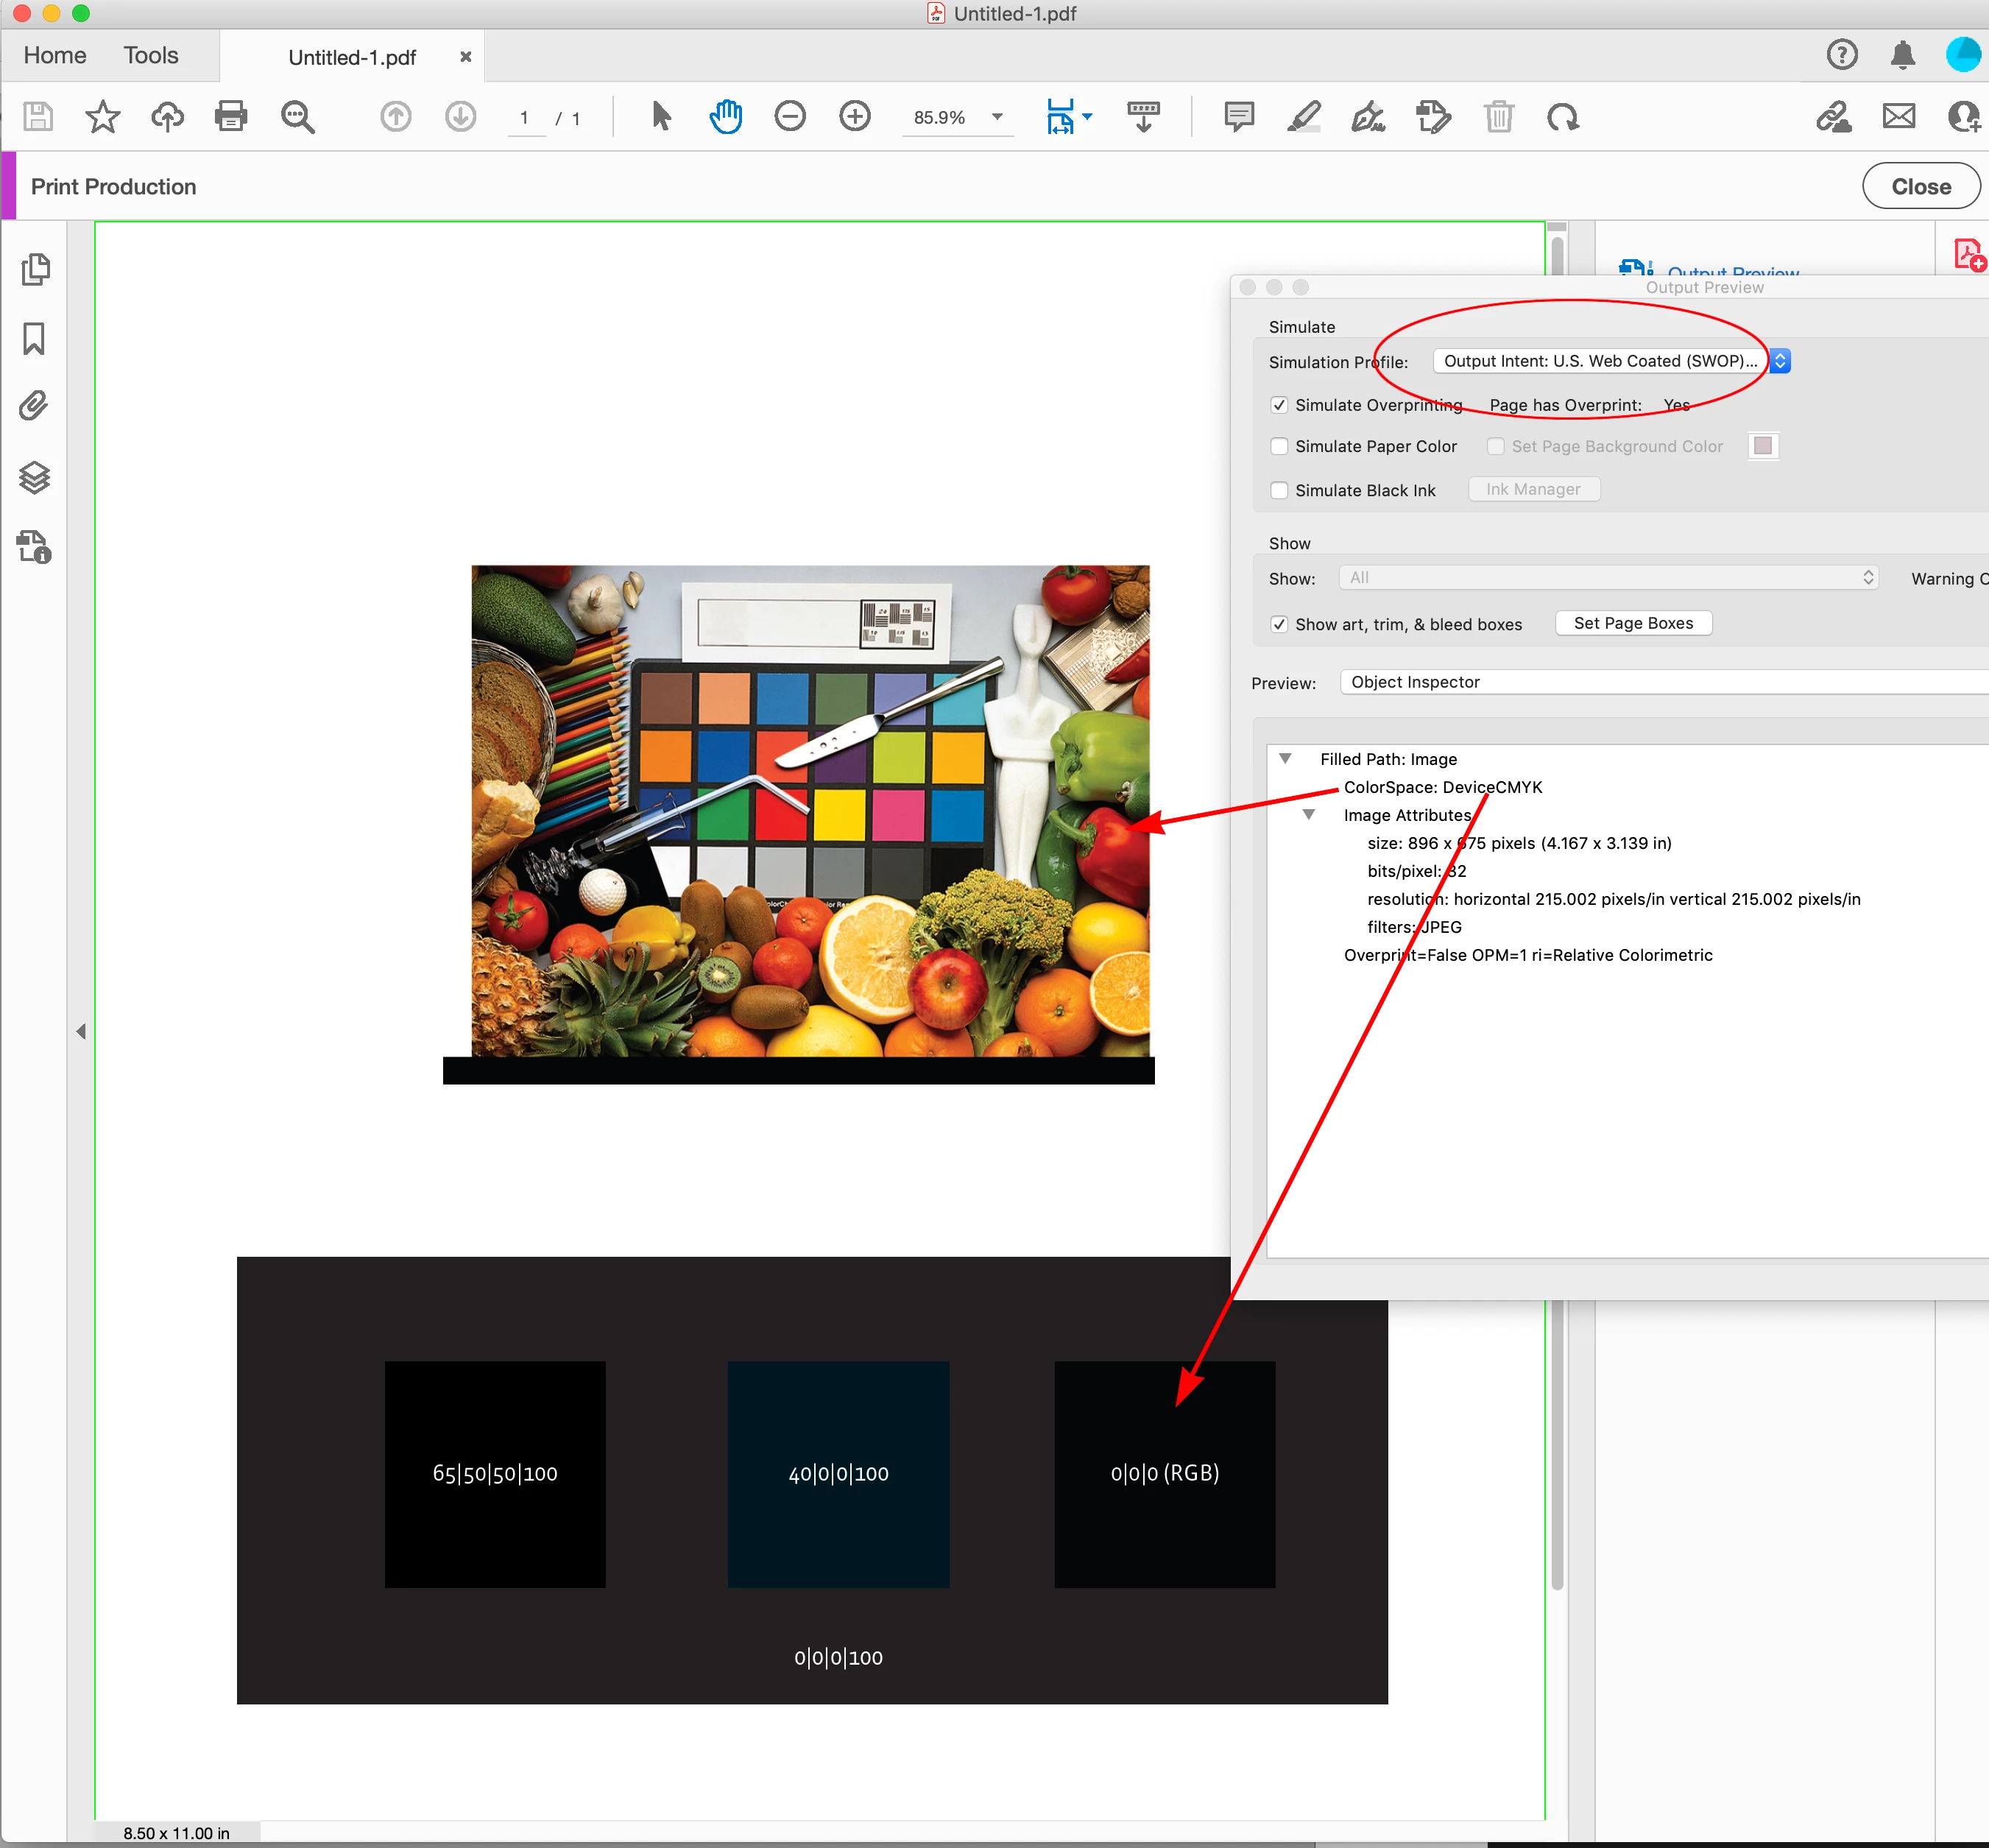Select the Hand tool in toolbar
This screenshot has height=1848, width=1989.
pos(725,117)
